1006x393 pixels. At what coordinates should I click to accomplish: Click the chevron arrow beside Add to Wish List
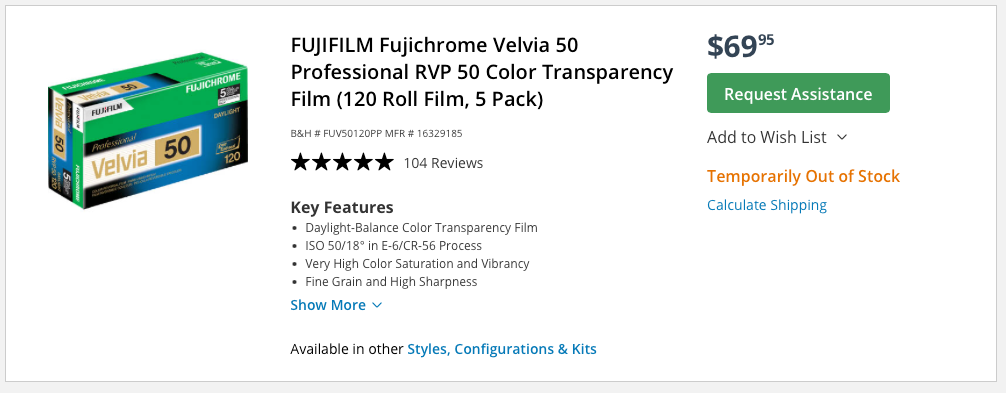tap(842, 137)
